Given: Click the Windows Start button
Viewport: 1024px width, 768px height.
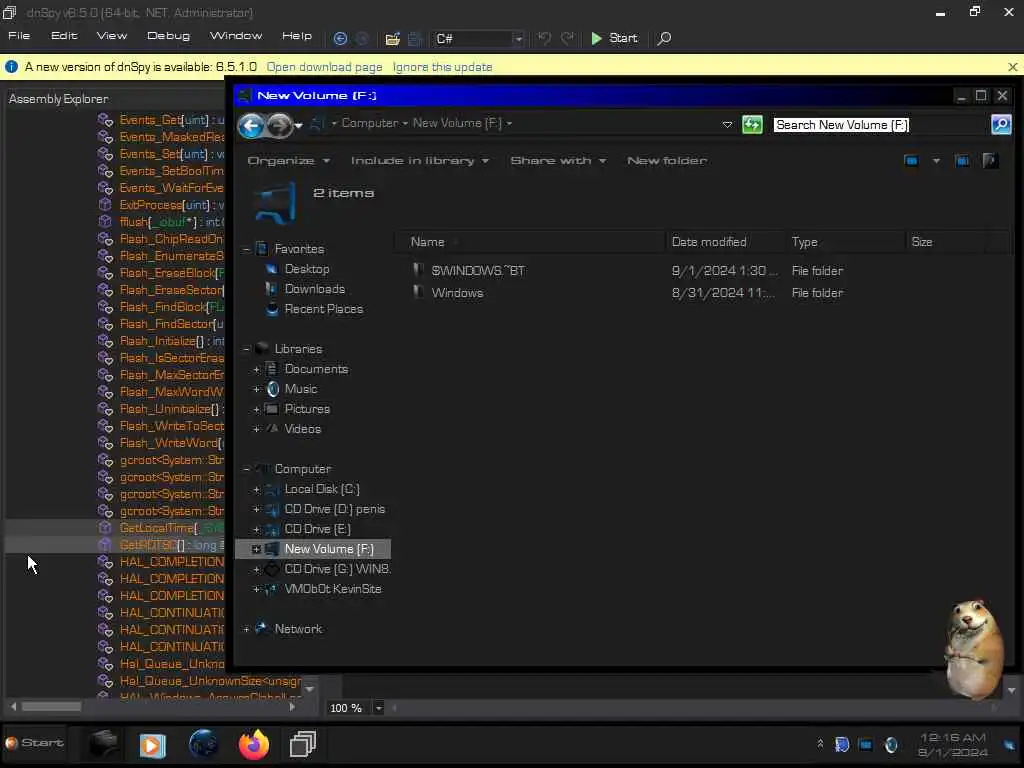Looking at the screenshot, I should pos(34,743).
